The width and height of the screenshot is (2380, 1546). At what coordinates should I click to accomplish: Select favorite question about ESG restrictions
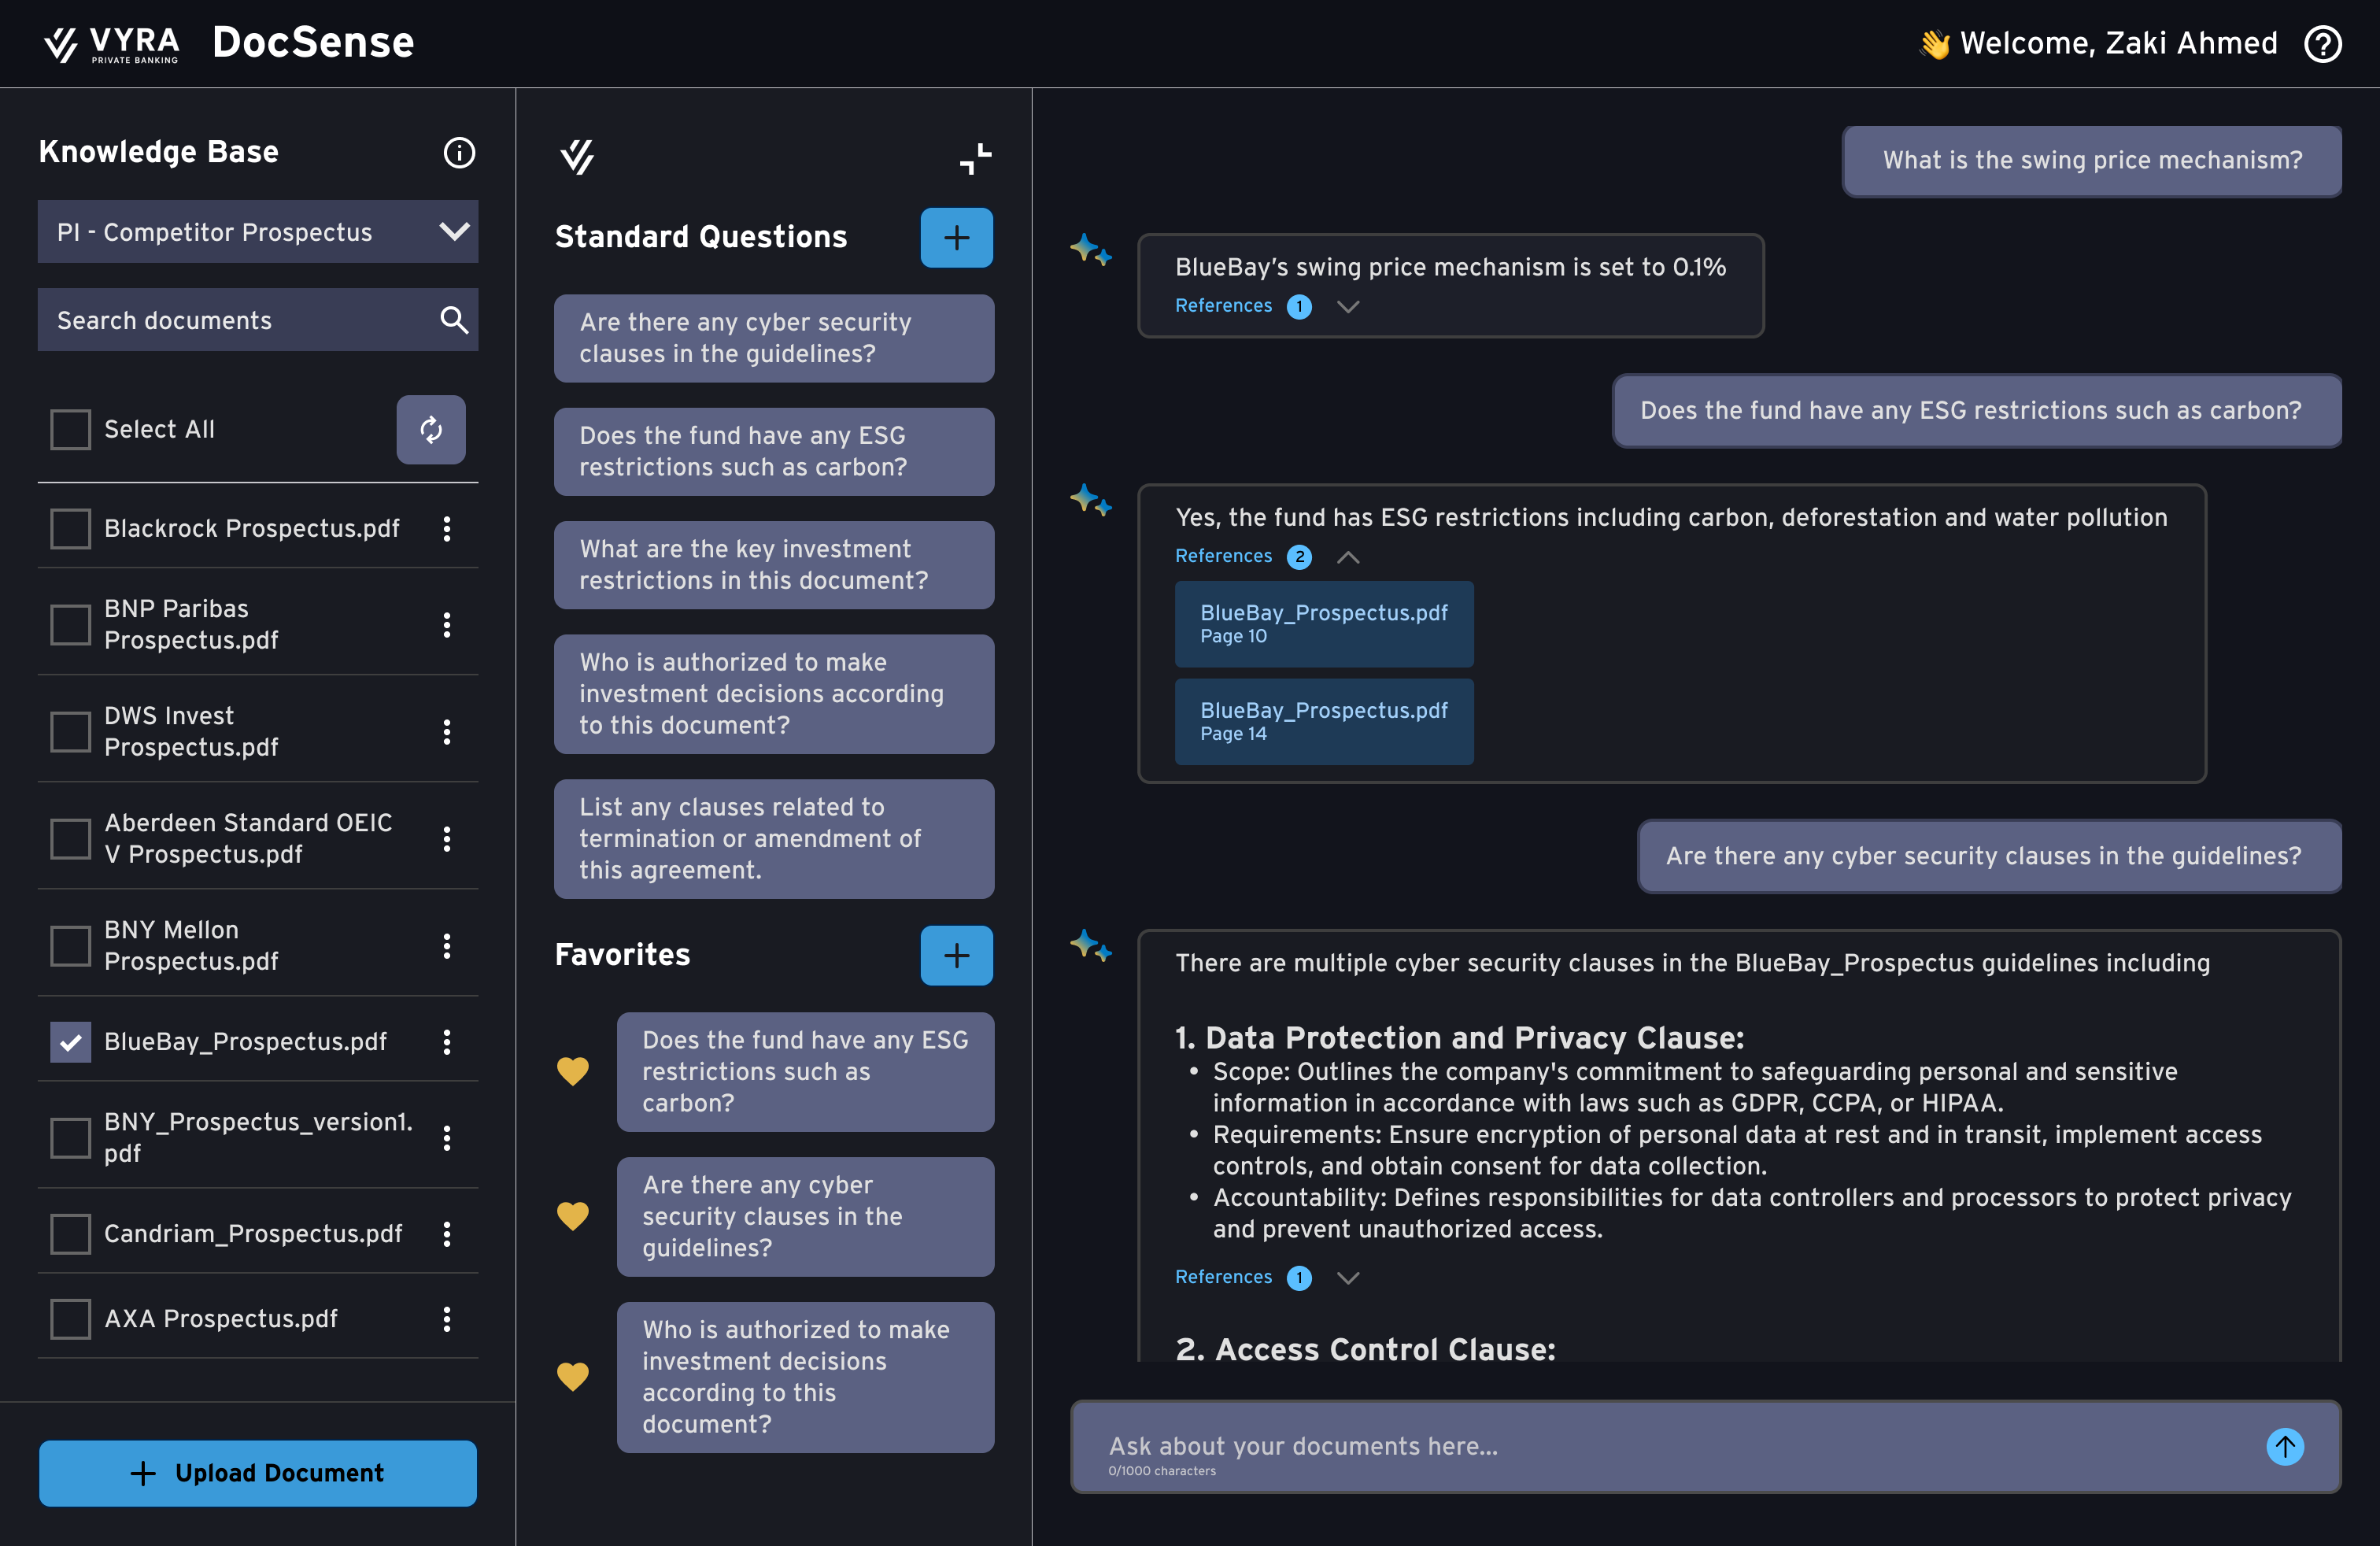tap(805, 1072)
